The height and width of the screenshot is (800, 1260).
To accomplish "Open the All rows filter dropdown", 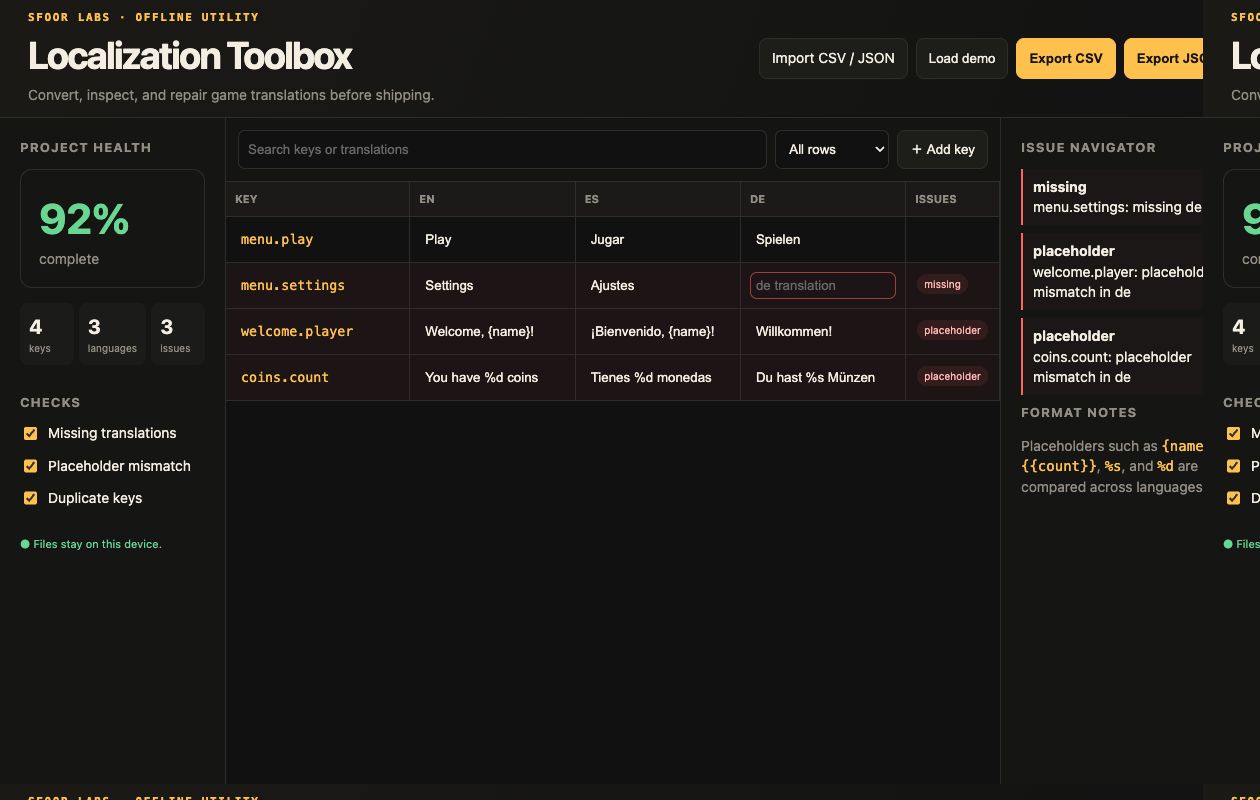I will click(x=832, y=149).
